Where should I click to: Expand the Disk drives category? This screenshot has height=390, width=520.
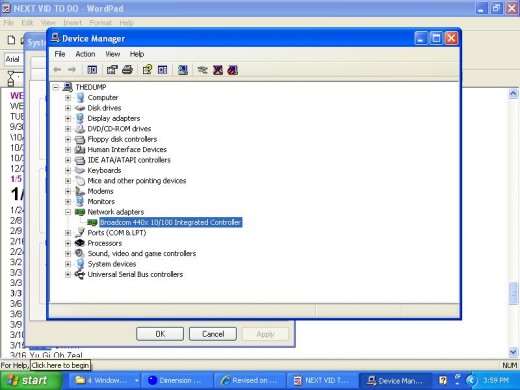(68, 108)
